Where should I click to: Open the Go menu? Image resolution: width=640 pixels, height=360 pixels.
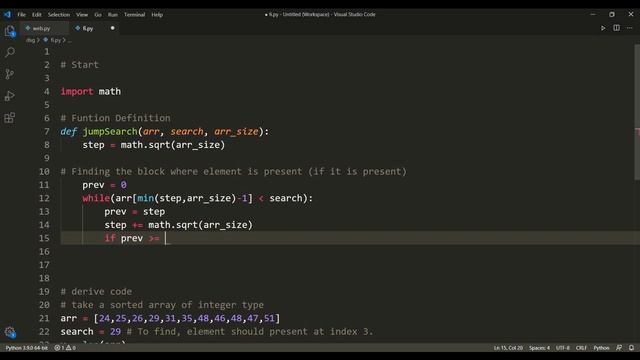click(x=98, y=15)
